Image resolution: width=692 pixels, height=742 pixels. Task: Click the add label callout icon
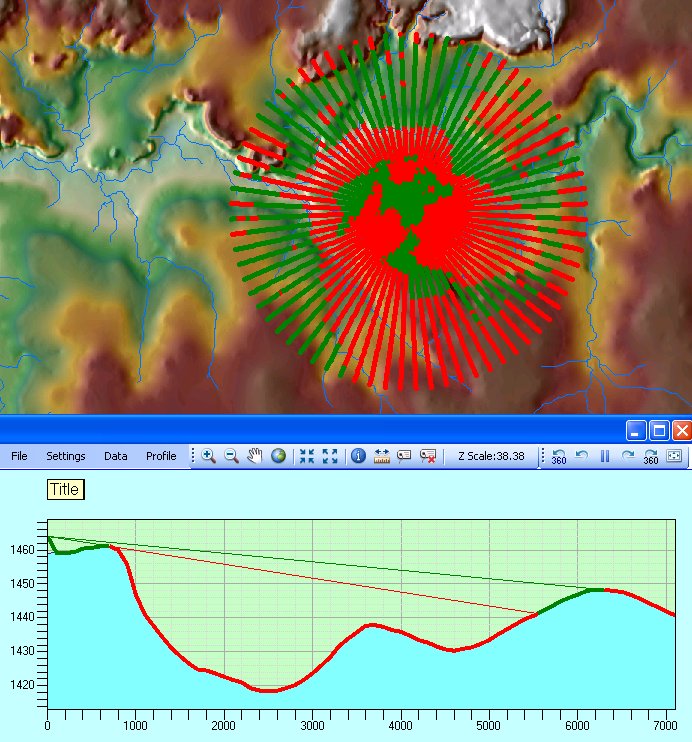click(404, 456)
